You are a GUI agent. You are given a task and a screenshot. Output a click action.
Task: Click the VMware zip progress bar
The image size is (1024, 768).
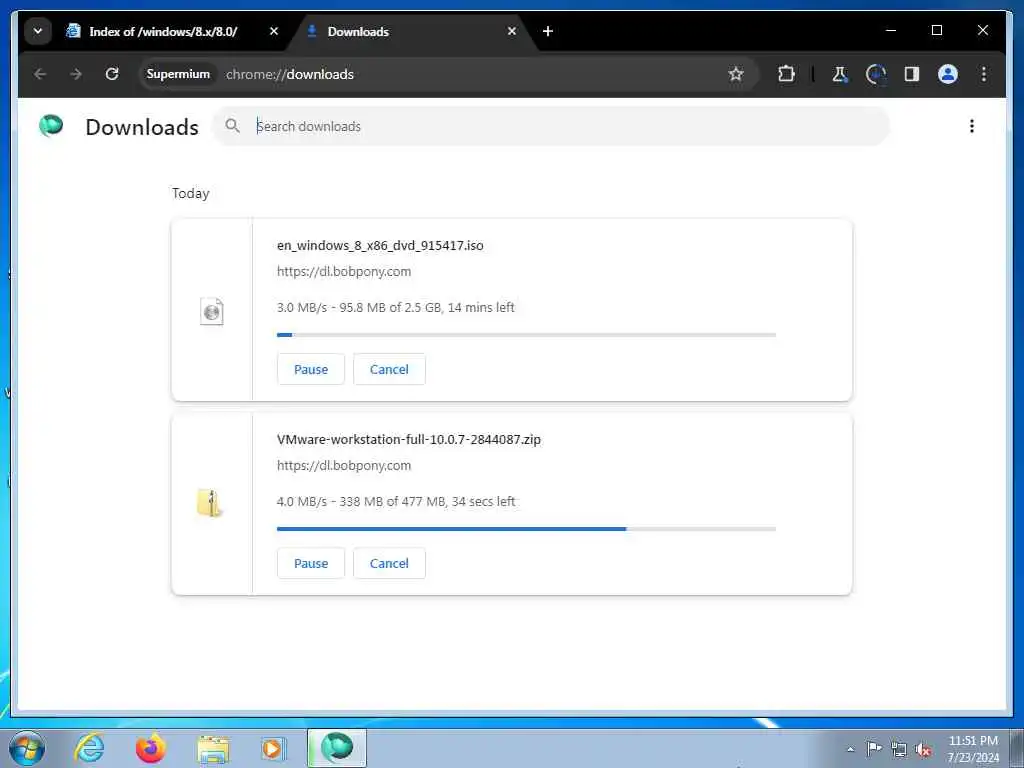pos(526,529)
